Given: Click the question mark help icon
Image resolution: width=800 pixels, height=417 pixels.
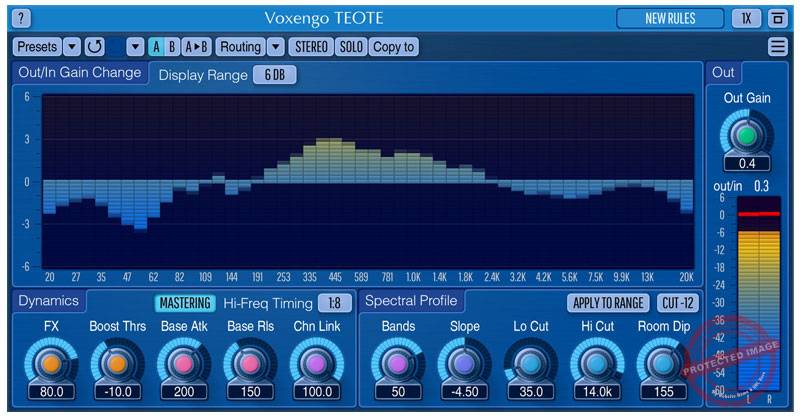Looking at the screenshot, I should pyautogui.click(x=22, y=18).
